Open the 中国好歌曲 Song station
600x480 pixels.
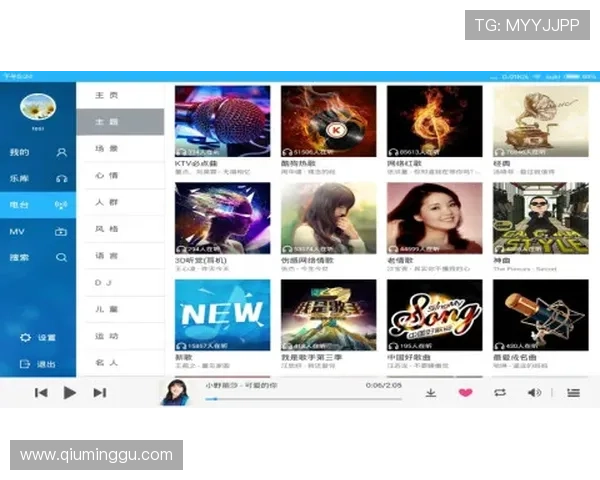pos(435,315)
